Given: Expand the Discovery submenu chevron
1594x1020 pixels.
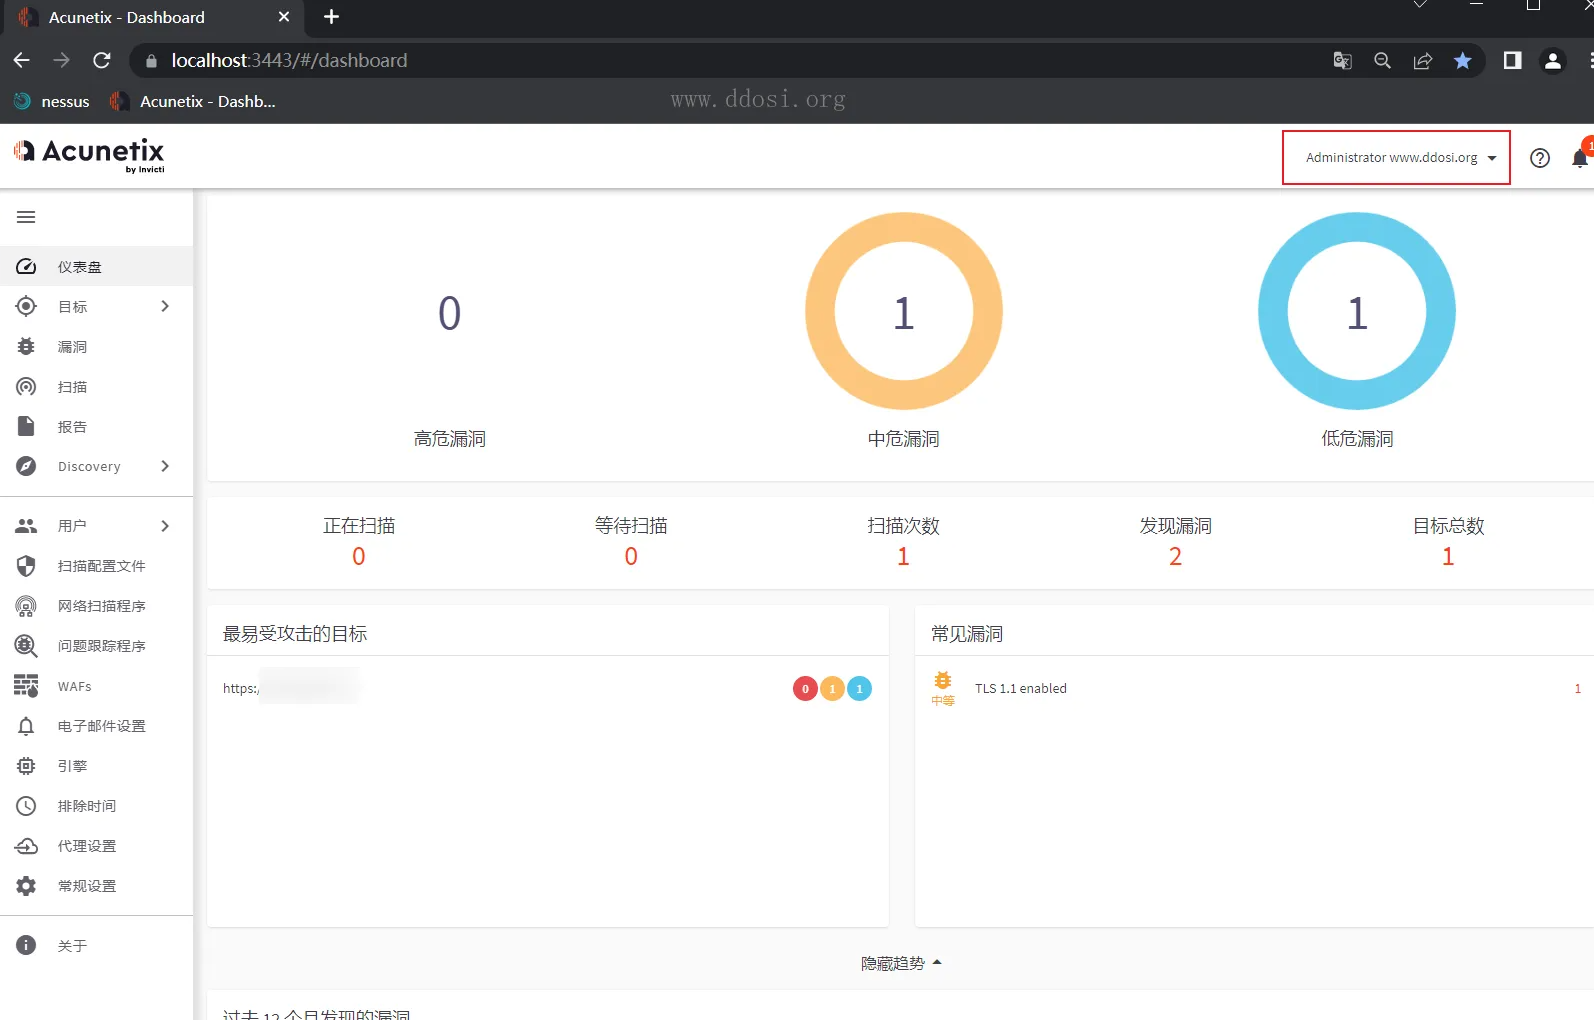Looking at the screenshot, I should point(165,466).
